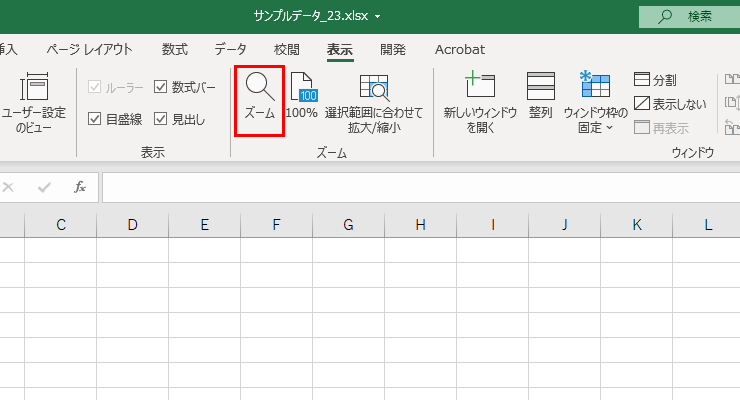
Task: Click the 分割 split window button
Action: pos(654,79)
